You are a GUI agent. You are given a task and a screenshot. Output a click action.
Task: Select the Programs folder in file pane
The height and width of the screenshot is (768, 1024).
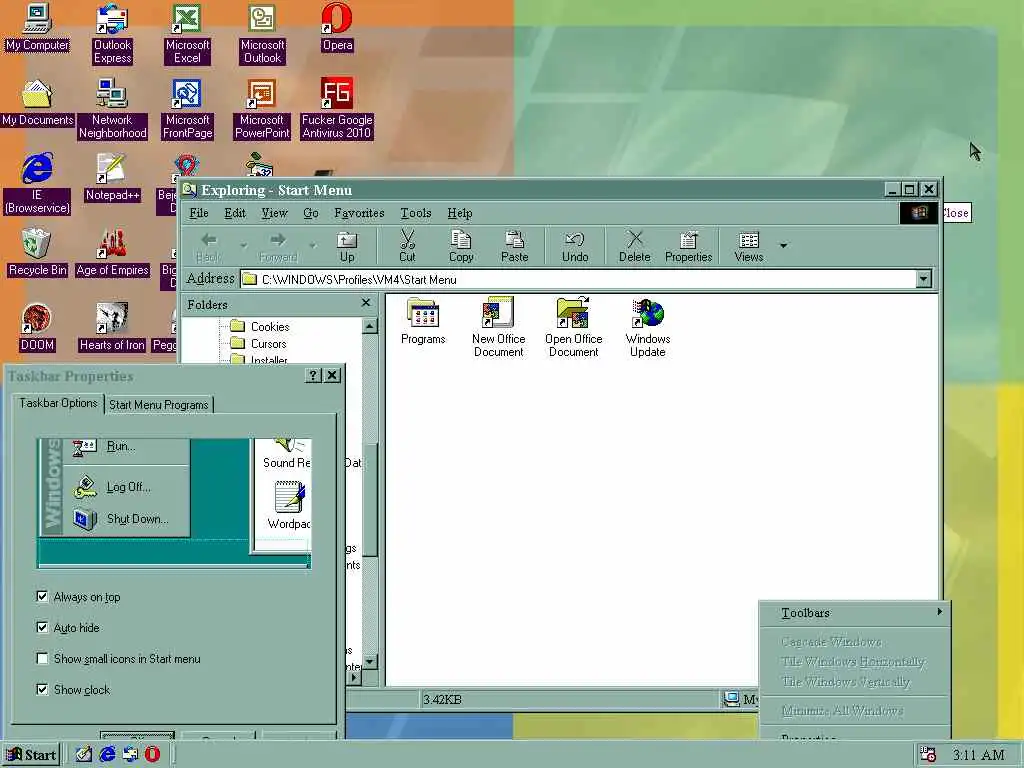click(x=423, y=321)
